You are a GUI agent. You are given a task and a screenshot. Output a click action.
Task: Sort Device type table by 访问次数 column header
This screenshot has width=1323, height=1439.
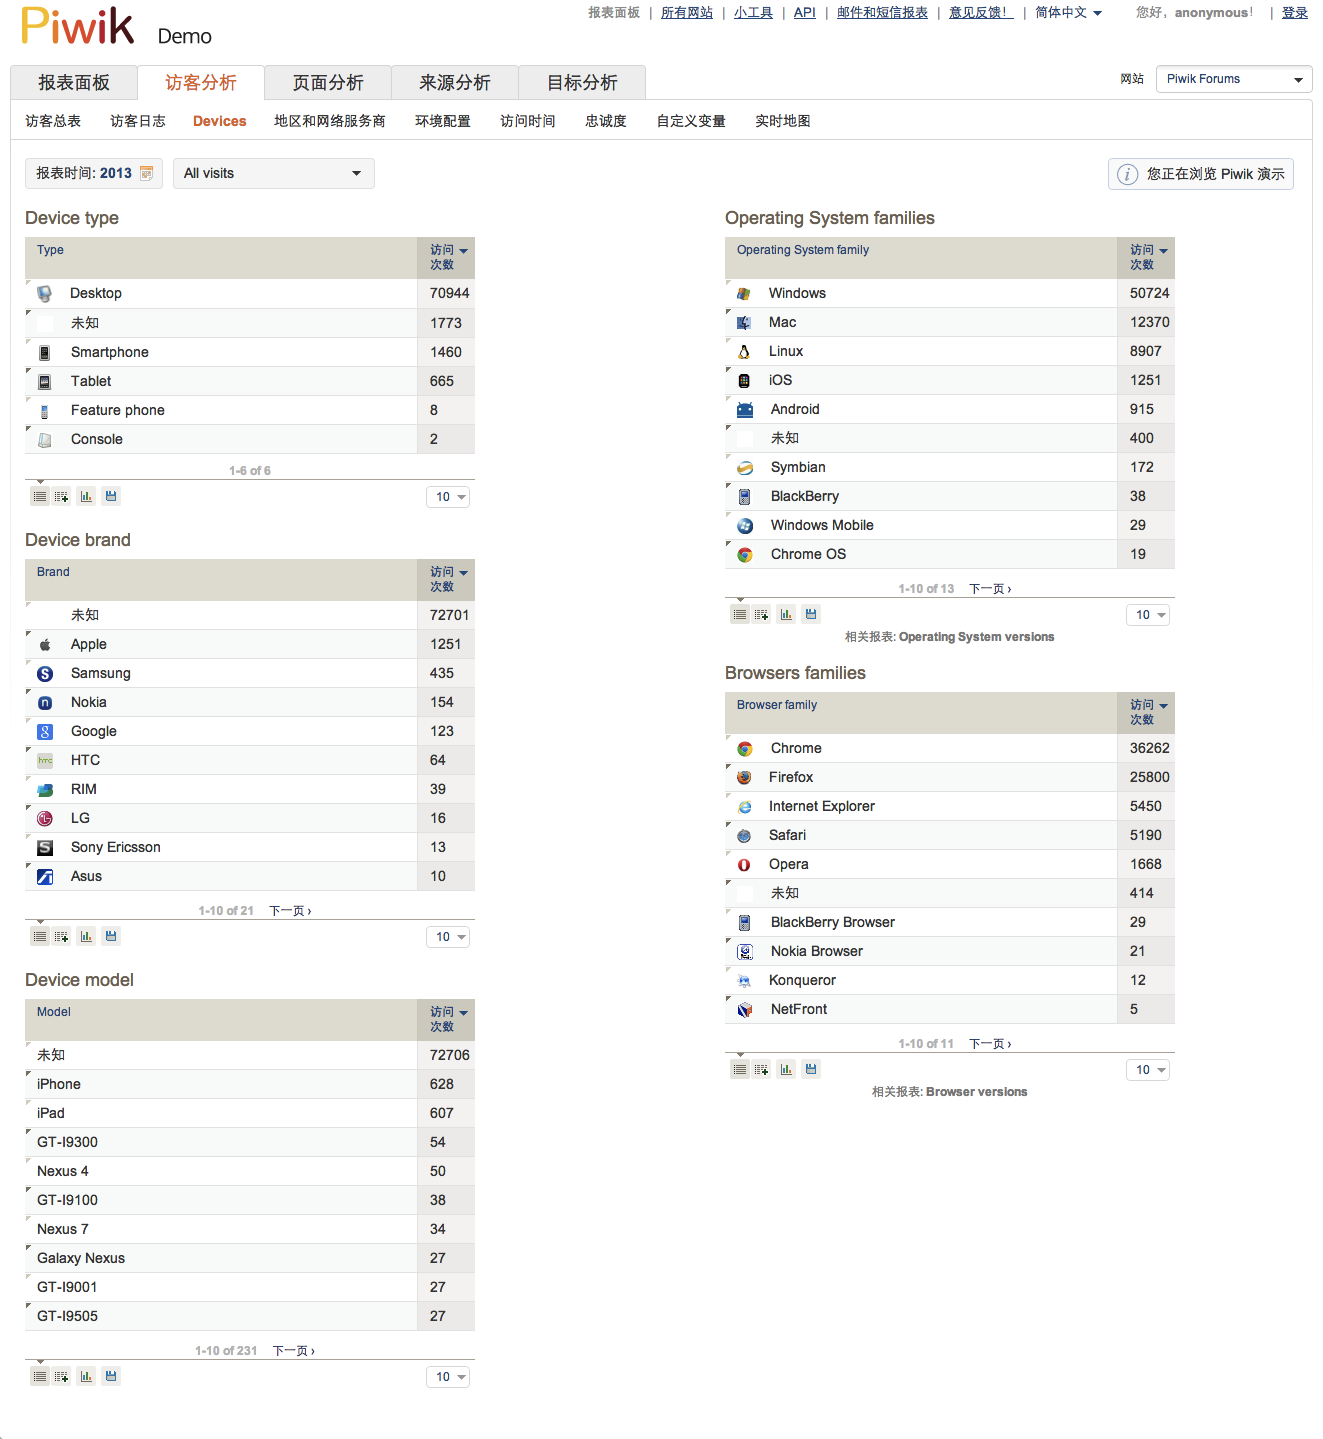tap(445, 257)
